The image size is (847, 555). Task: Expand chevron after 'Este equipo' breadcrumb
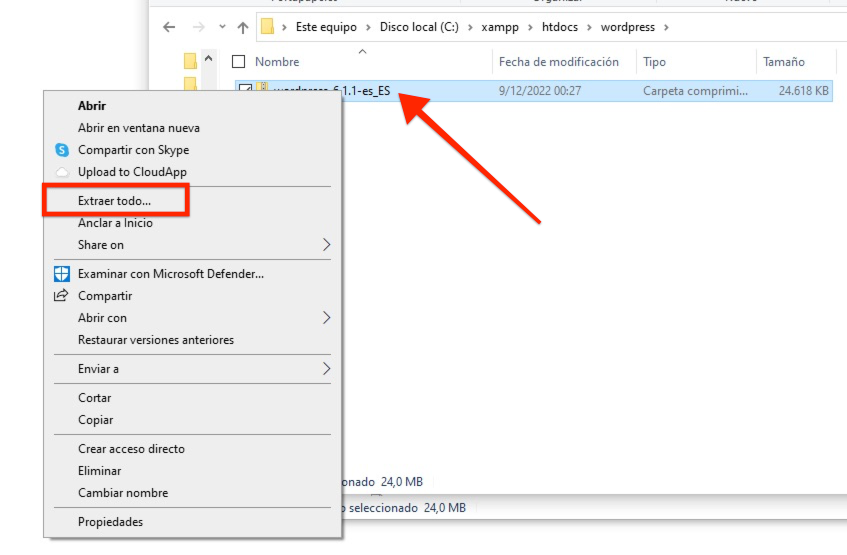coord(368,27)
